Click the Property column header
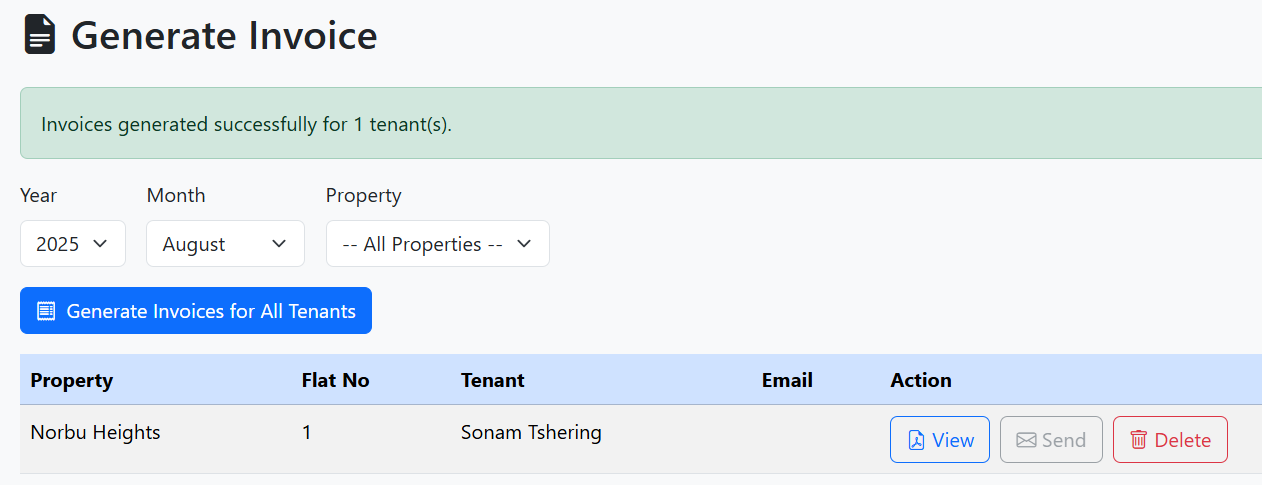This screenshot has width=1262, height=485. point(72,380)
